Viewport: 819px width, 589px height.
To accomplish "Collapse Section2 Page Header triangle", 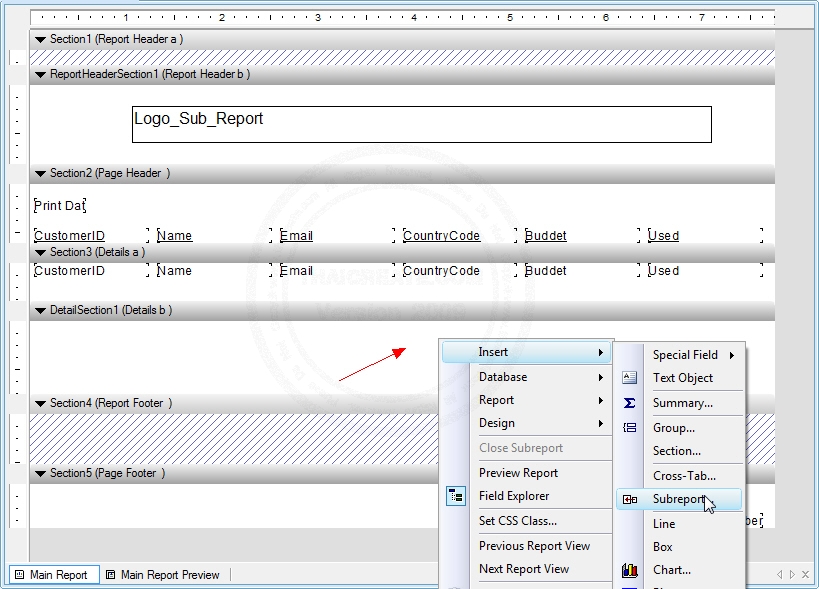I will point(40,174).
